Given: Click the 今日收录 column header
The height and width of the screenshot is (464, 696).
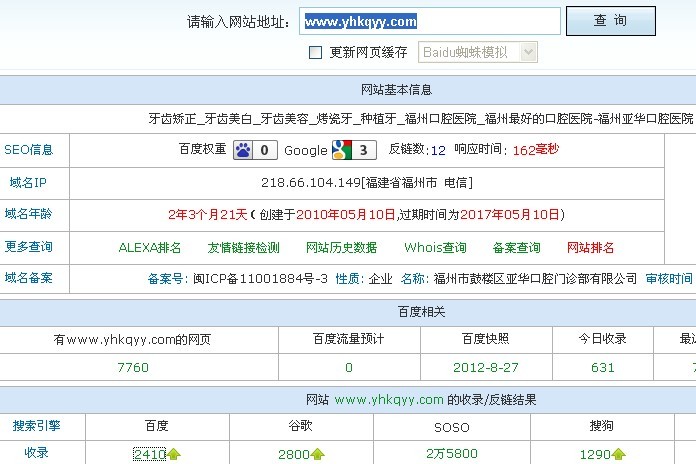Looking at the screenshot, I should pos(603,339).
